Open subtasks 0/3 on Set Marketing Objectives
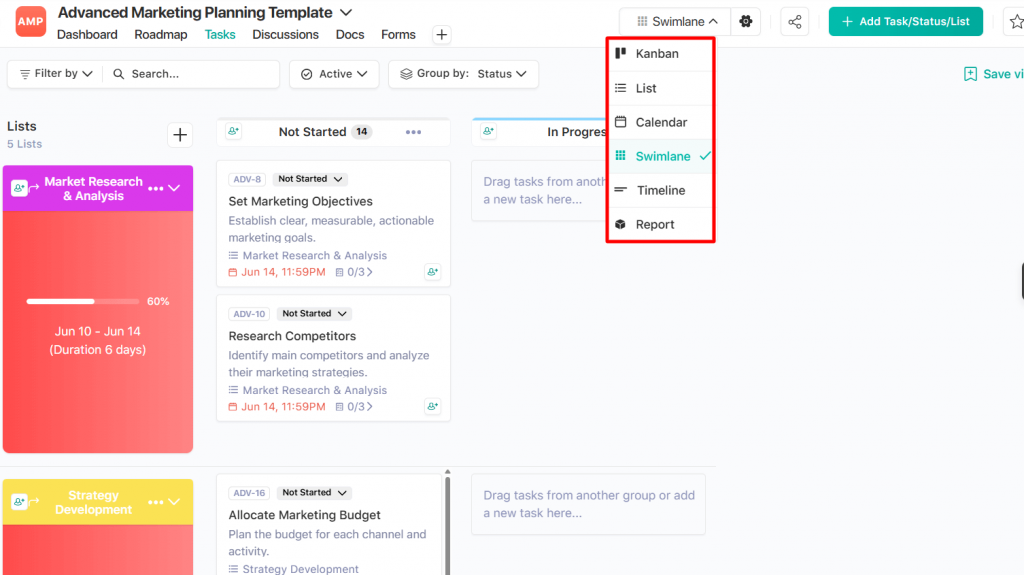Viewport: 1024px width, 575px height. 354,272
